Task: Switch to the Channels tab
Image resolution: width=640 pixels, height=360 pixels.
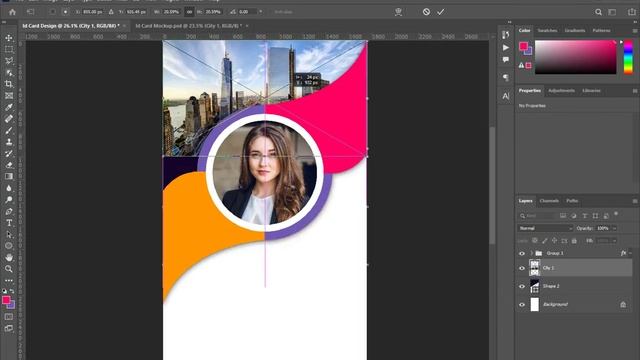Action: click(549, 201)
